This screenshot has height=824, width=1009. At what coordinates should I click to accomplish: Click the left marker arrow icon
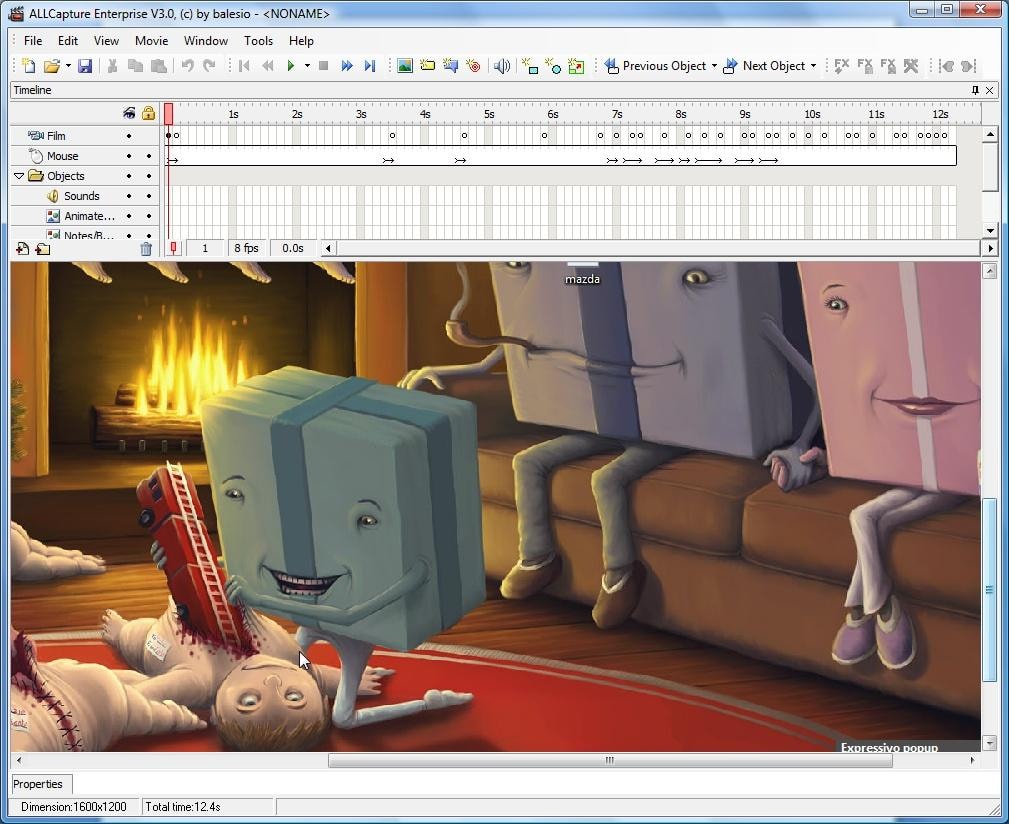coord(946,66)
